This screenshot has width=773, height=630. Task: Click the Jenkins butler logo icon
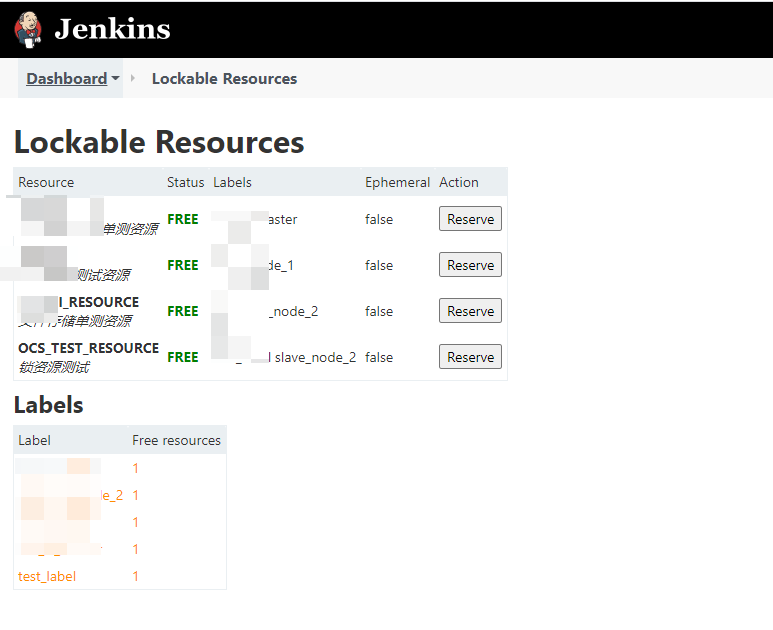click(x=28, y=30)
